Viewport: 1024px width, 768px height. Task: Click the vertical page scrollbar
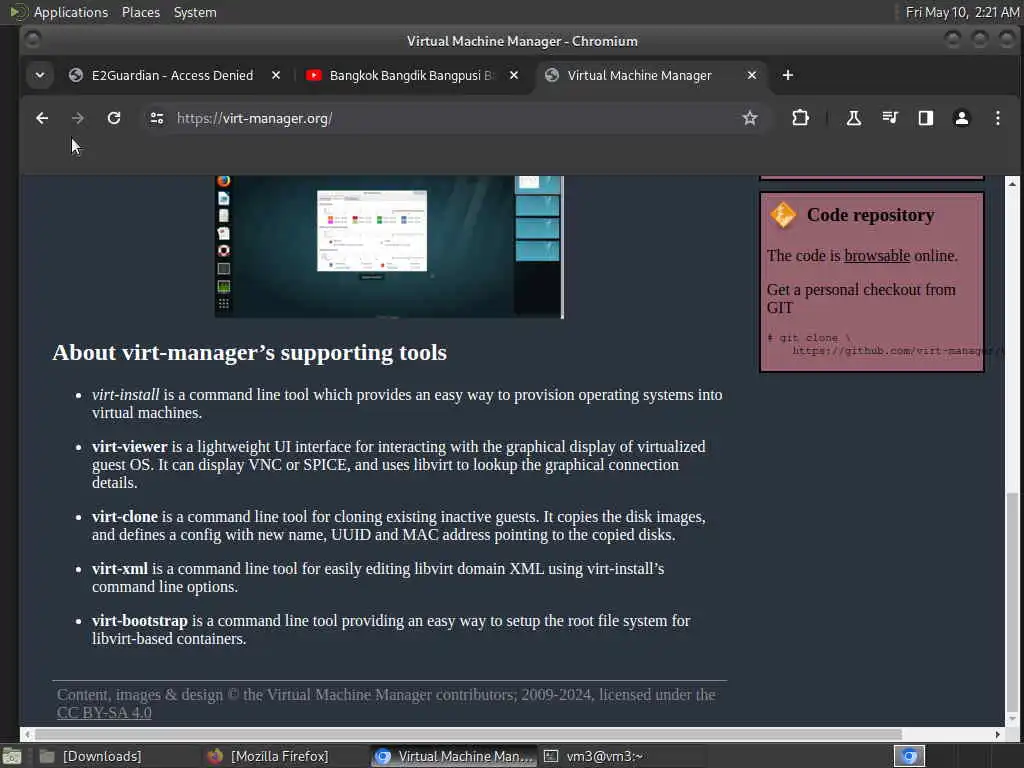tap(1012, 601)
